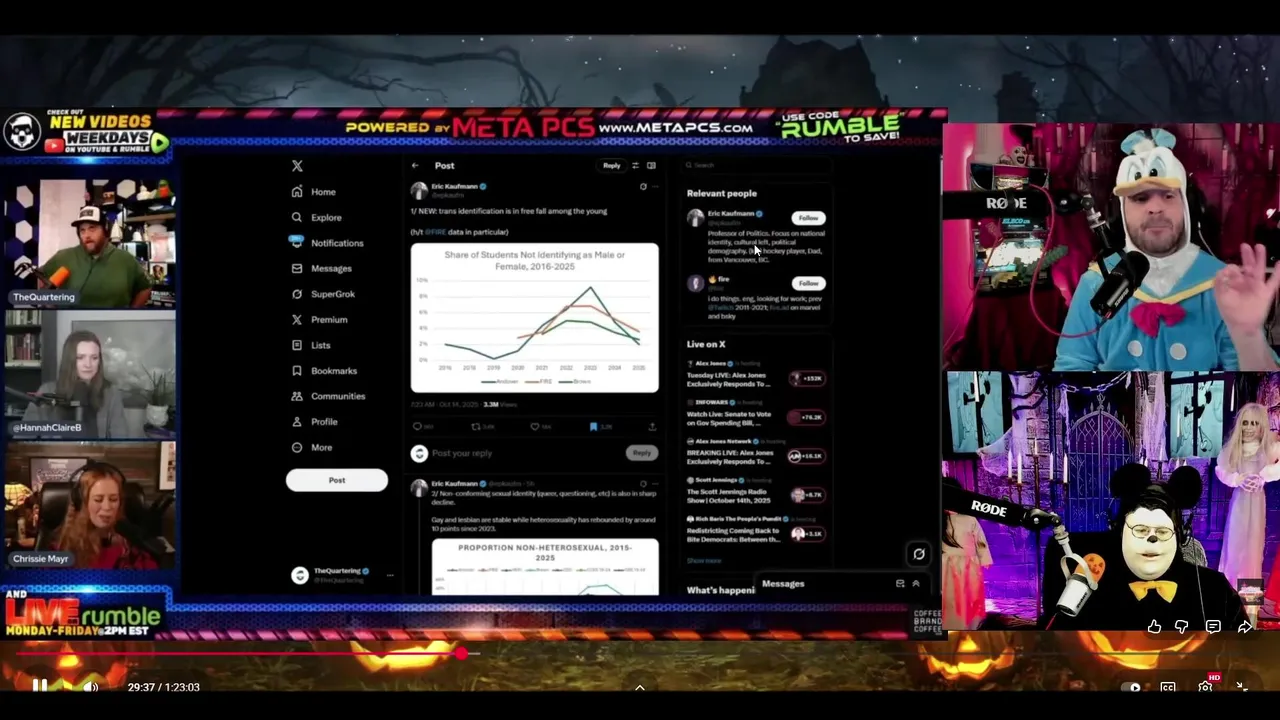
Task: Open reader view icon in Post header
Action: pyautogui.click(x=651, y=166)
